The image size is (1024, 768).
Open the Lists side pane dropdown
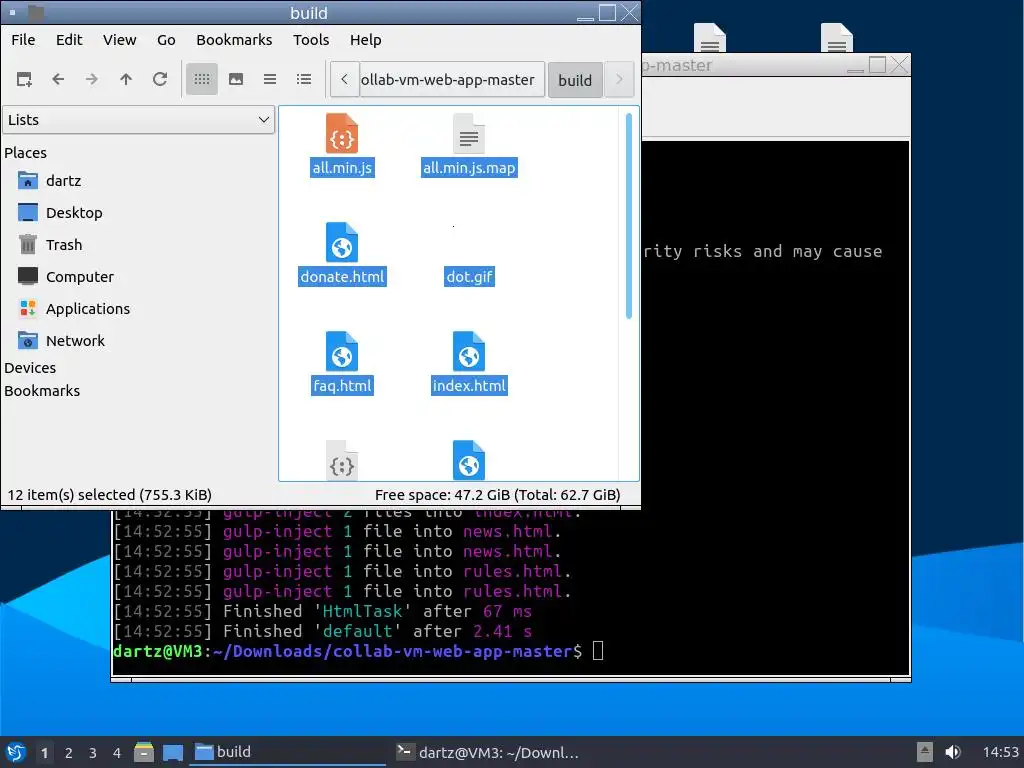tap(138, 120)
